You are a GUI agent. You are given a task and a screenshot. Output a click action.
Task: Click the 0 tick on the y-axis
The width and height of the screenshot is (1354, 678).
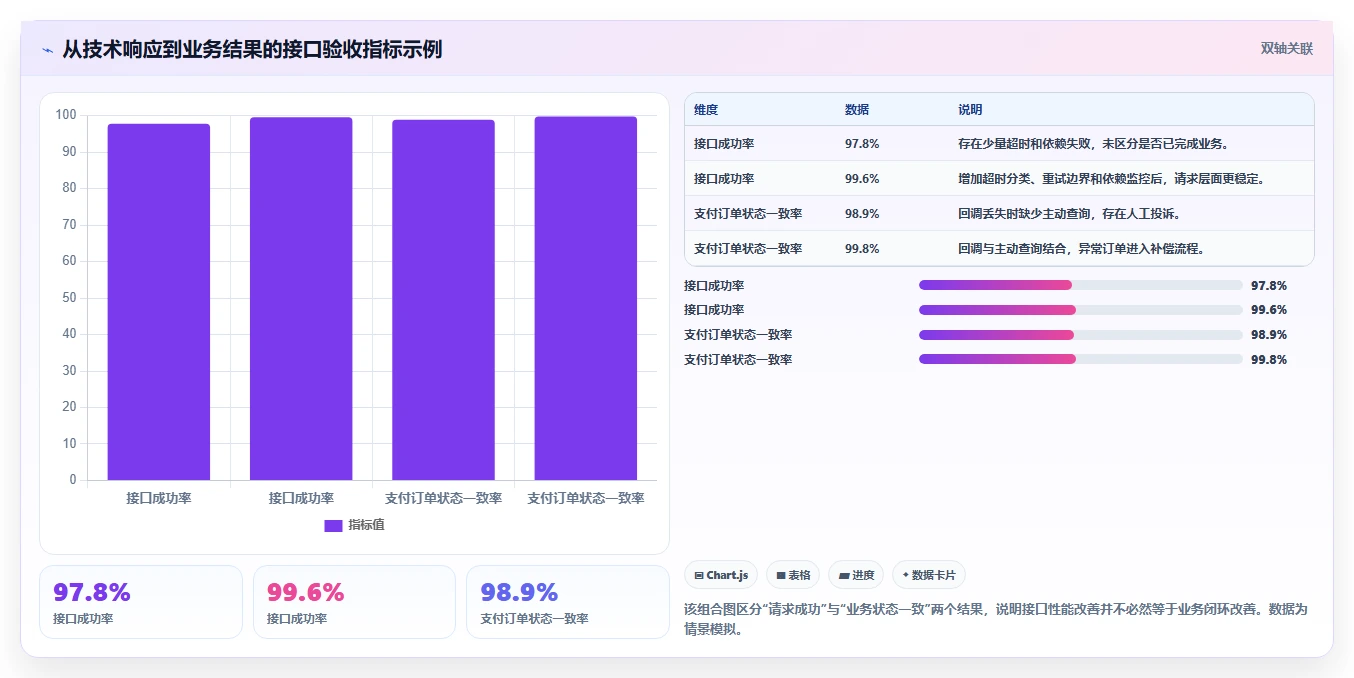tap(73, 480)
